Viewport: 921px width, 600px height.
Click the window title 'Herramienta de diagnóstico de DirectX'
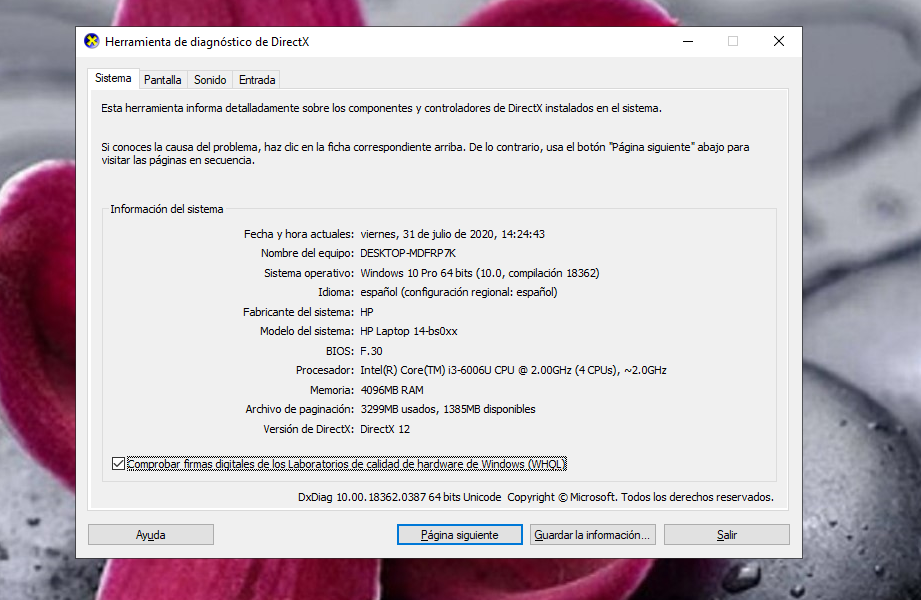[x=207, y=42]
